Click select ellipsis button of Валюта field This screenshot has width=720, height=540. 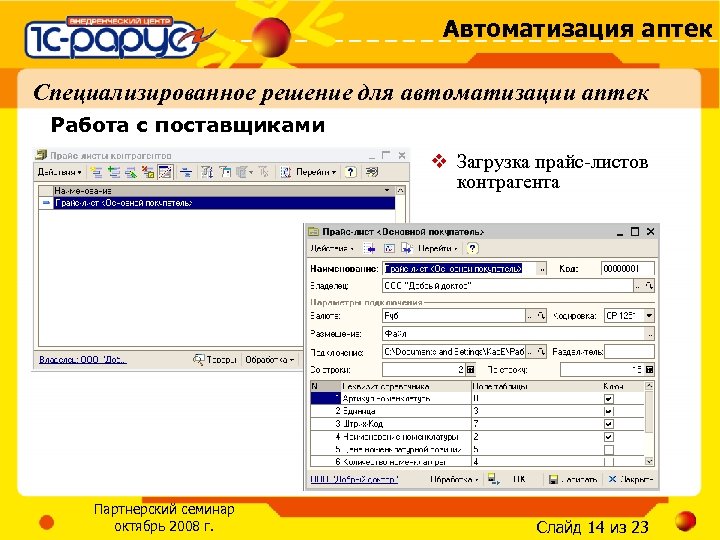pyautogui.click(x=530, y=316)
